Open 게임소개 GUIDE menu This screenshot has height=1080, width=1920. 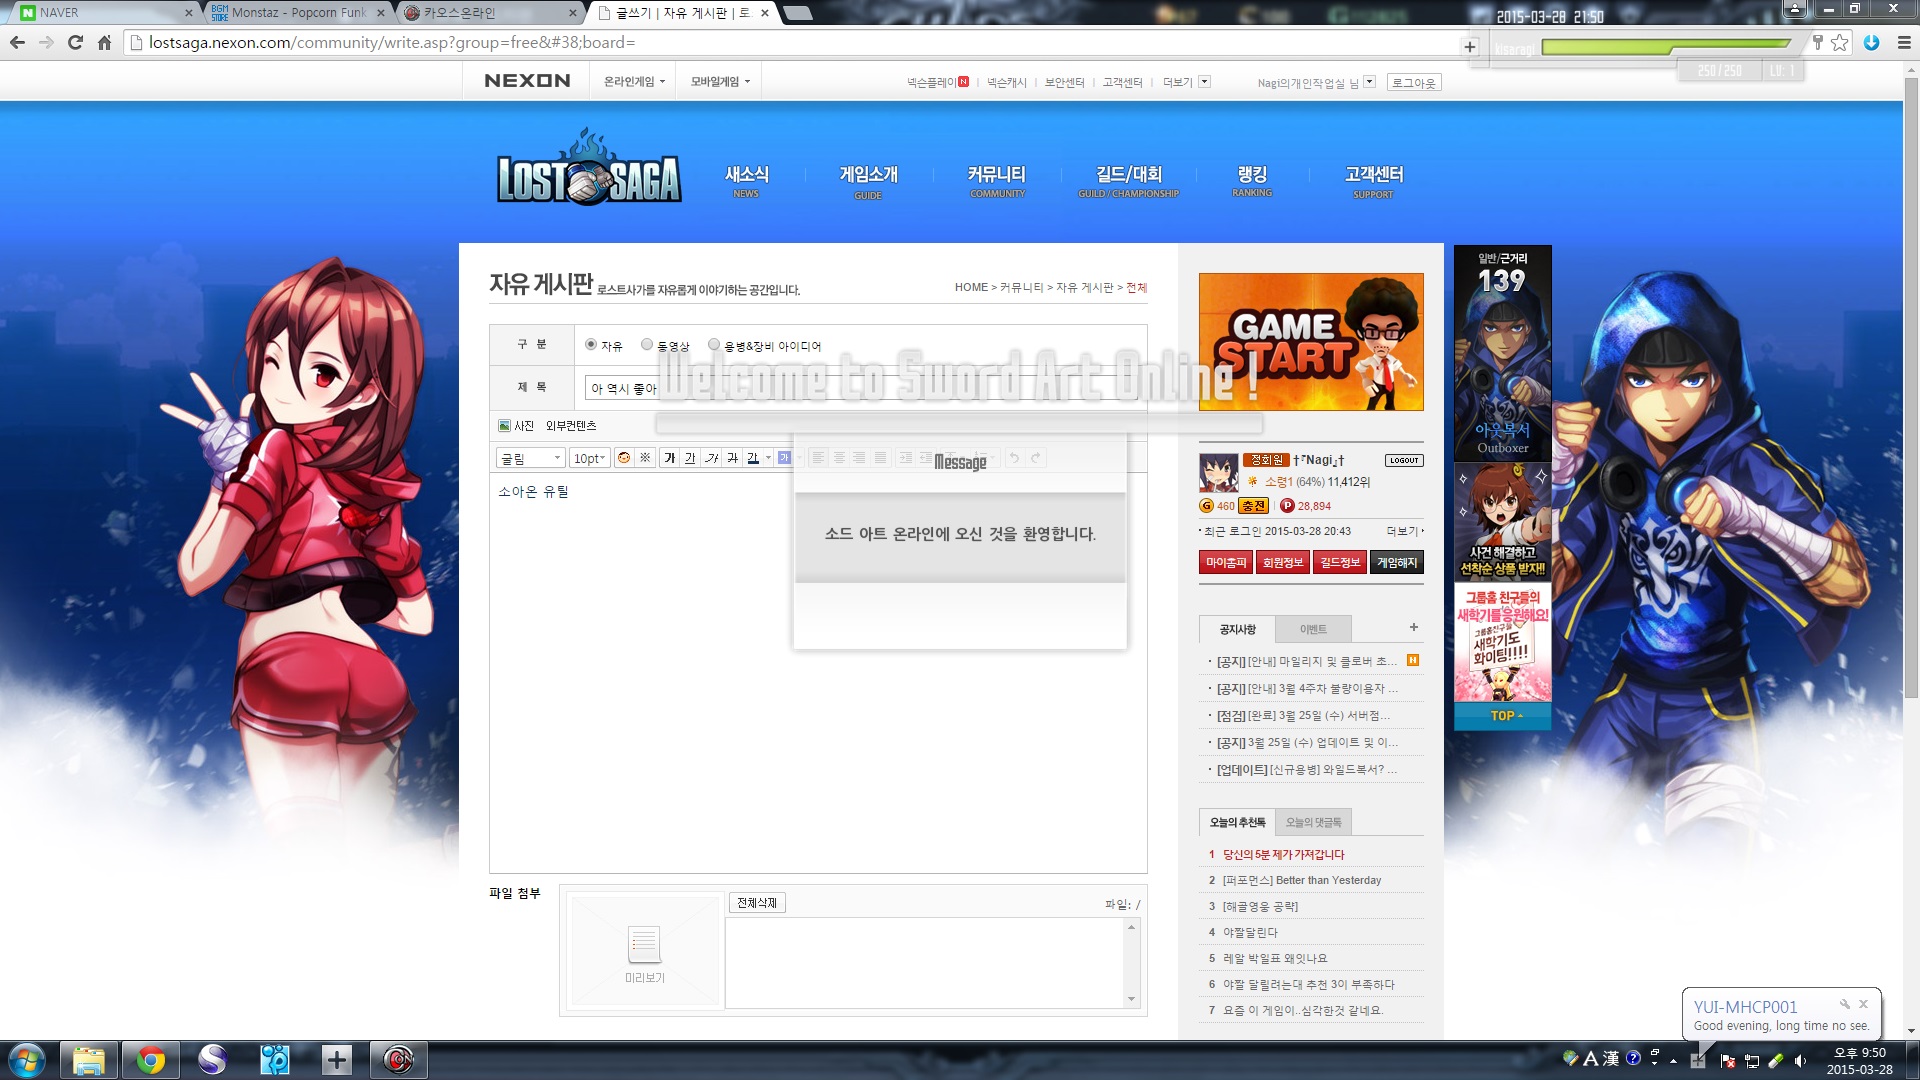pyautogui.click(x=868, y=181)
